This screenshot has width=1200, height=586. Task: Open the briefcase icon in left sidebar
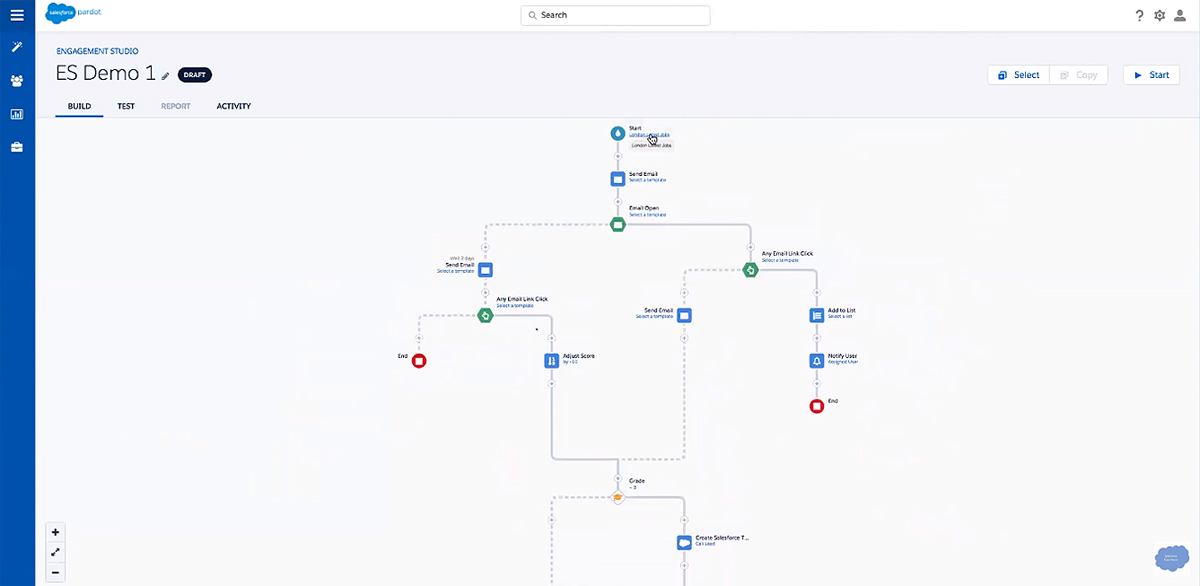coord(17,147)
